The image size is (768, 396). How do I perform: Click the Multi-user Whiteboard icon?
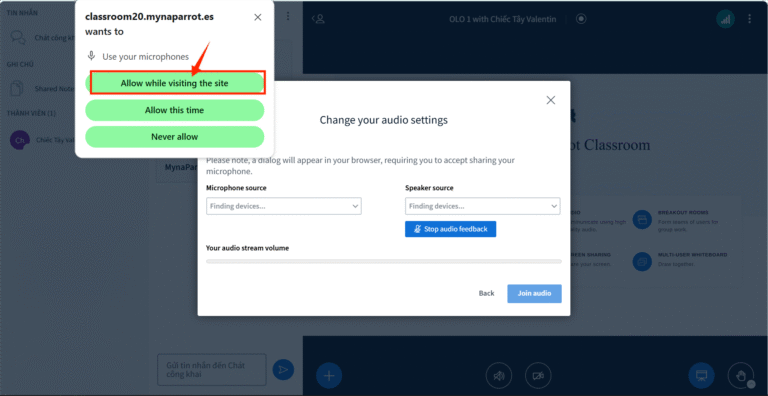[642, 261]
